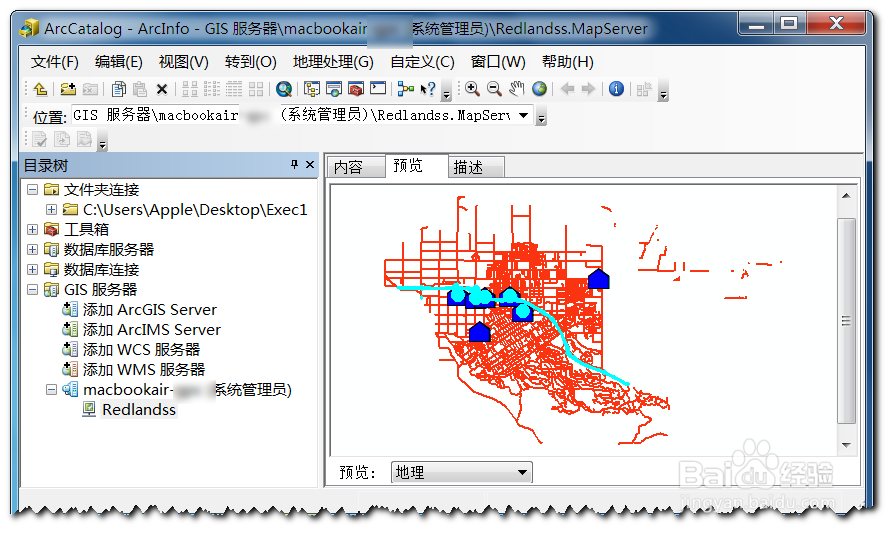Screen dimensions: 885x533
Task: Expand the 数据库连接 tree node
Action: (33, 269)
